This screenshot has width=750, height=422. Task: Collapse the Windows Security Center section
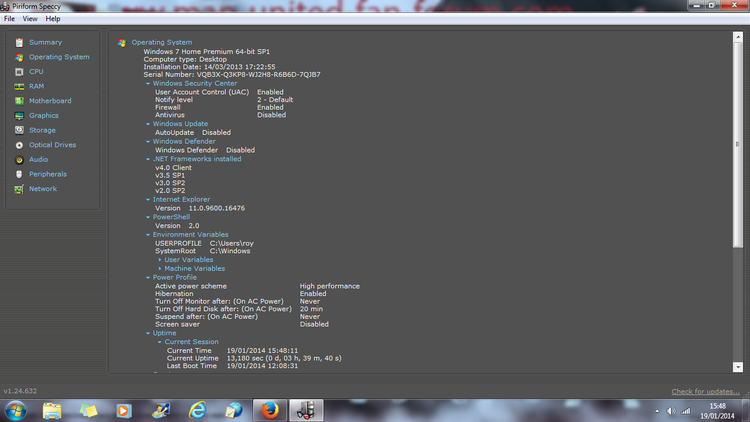pyautogui.click(x=148, y=84)
